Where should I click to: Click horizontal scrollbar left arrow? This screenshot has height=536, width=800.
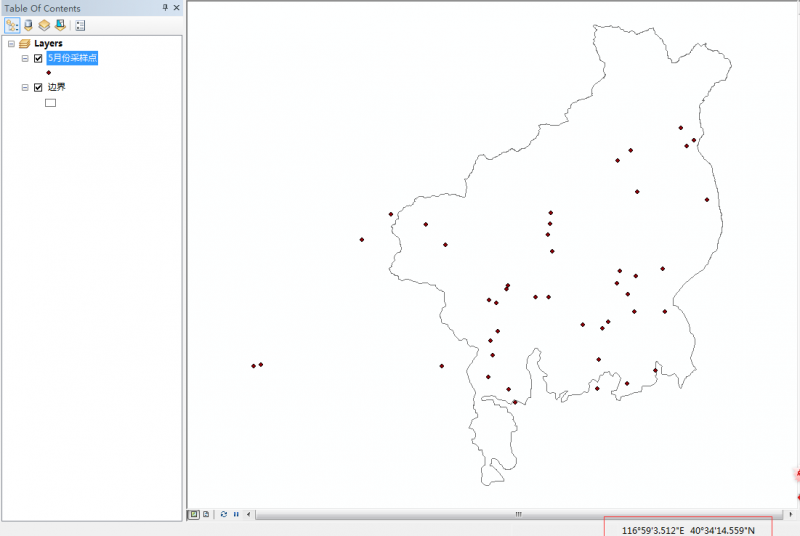coord(248,514)
